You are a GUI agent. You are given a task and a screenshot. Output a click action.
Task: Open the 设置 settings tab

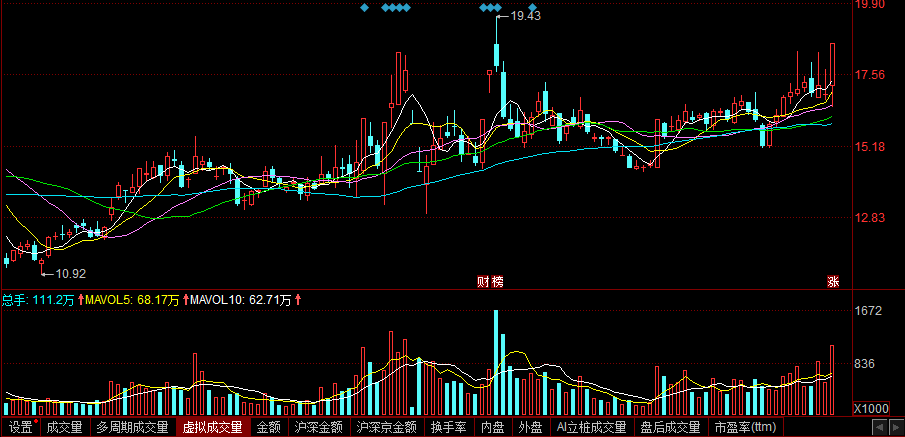click(x=20, y=428)
